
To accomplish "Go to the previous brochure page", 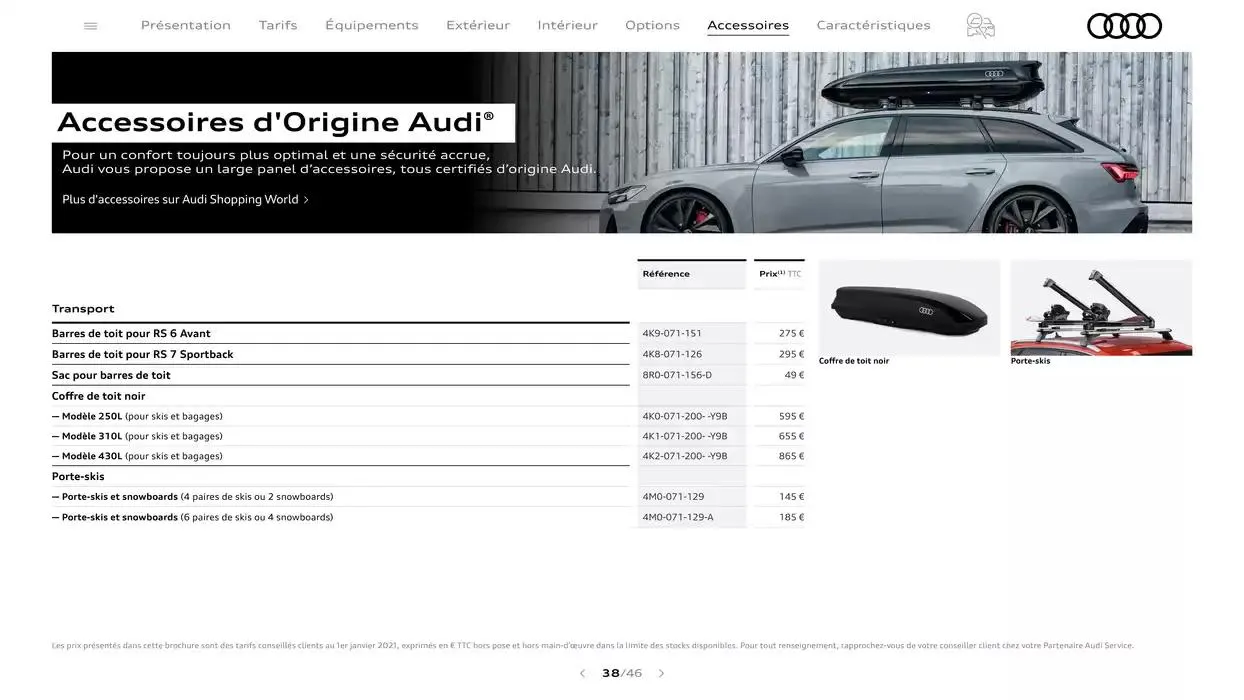I will click(x=581, y=671).
